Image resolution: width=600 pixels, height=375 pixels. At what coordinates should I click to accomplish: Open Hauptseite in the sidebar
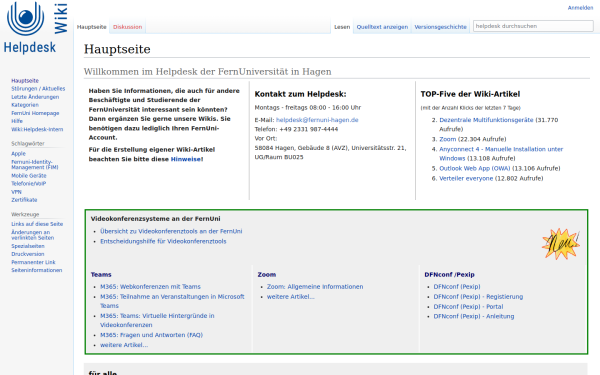pos(25,81)
